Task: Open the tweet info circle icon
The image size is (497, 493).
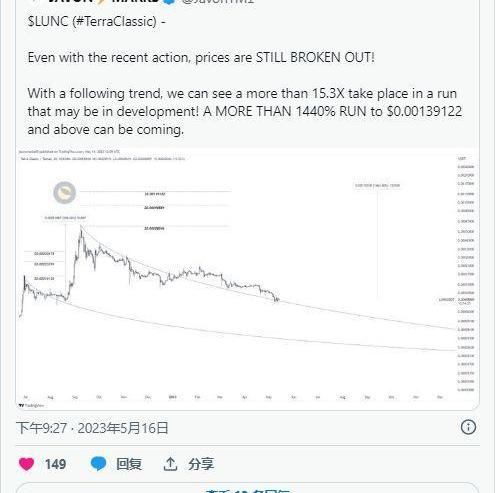Action: click(468, 427)
